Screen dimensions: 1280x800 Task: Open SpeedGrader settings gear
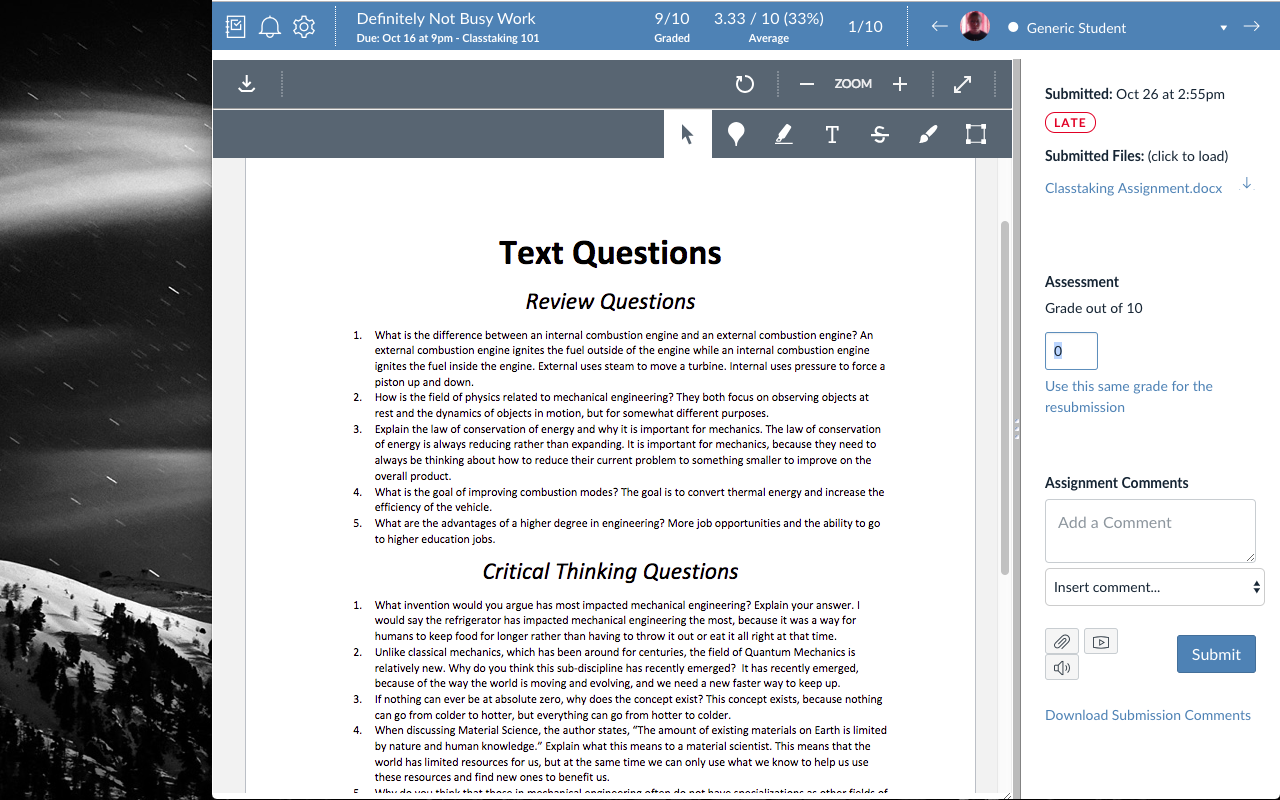coord(304,27)
